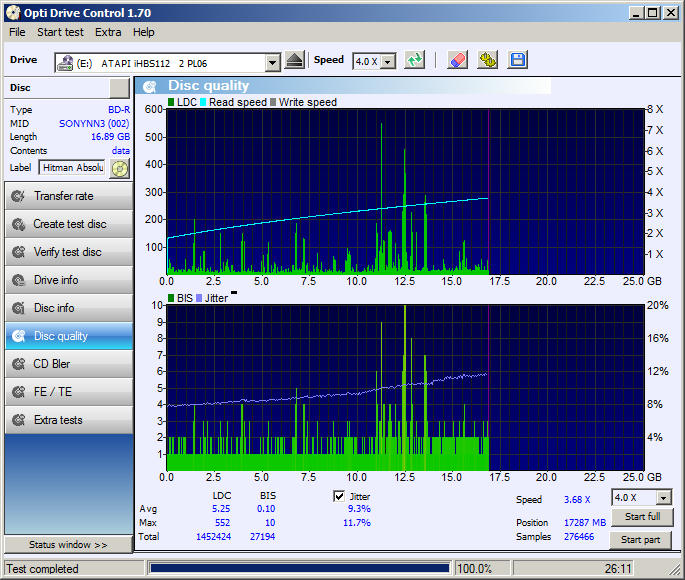The image size is (685, 580).
Task: Click the test progress bar
Action: pos(299,568)
